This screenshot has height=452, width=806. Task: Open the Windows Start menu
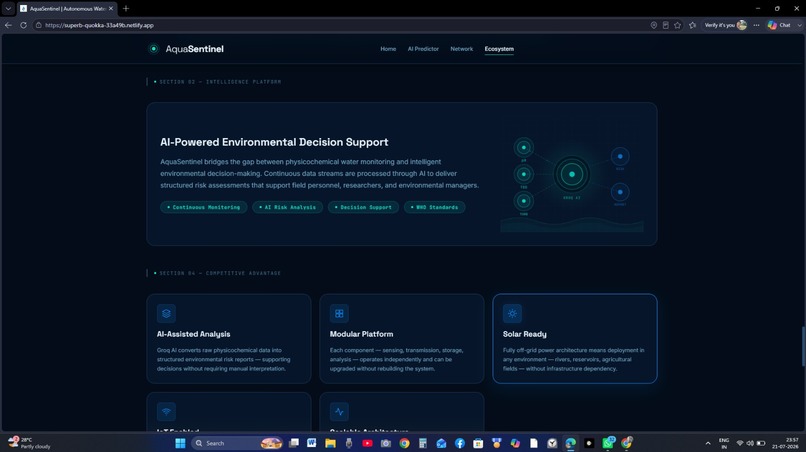pos(180,443)
